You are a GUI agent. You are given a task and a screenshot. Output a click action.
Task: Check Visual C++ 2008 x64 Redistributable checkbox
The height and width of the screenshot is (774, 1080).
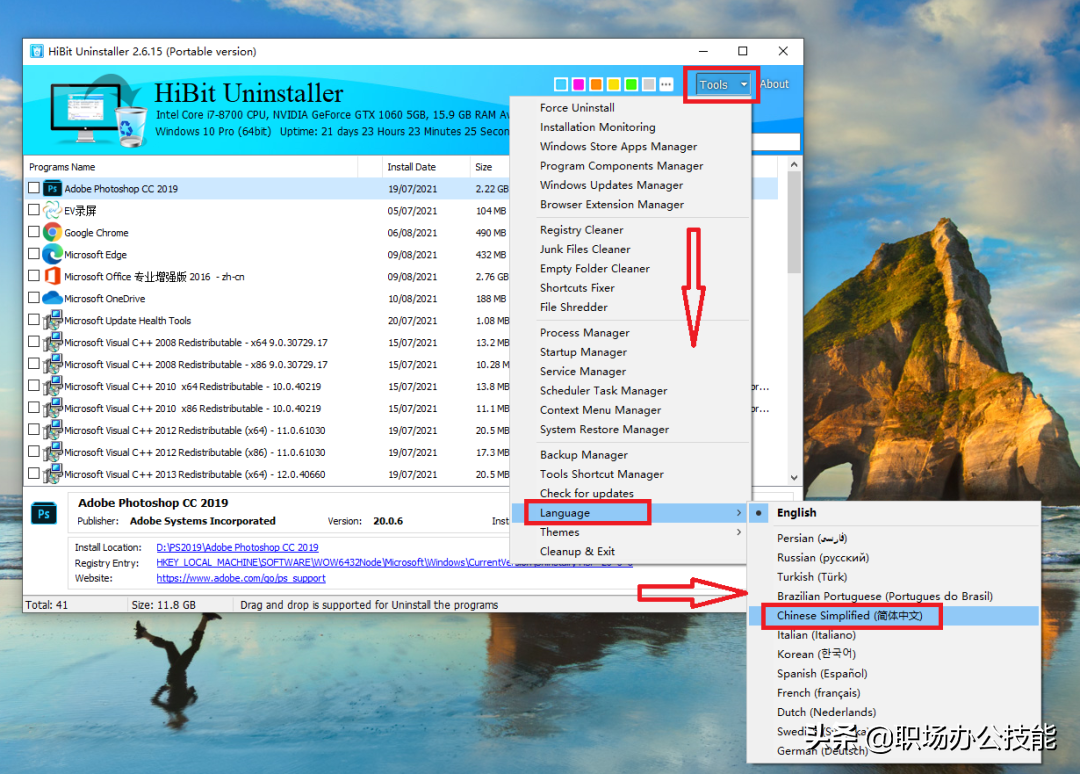coord(34,342)
